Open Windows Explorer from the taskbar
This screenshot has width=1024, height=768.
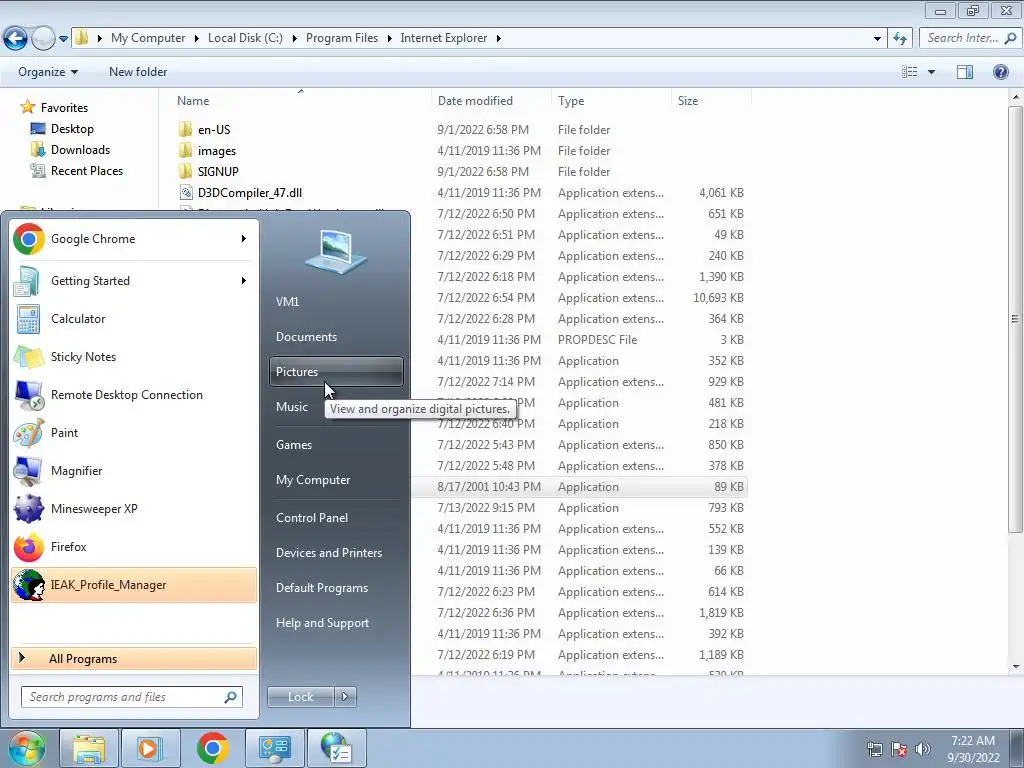[89, 748]
